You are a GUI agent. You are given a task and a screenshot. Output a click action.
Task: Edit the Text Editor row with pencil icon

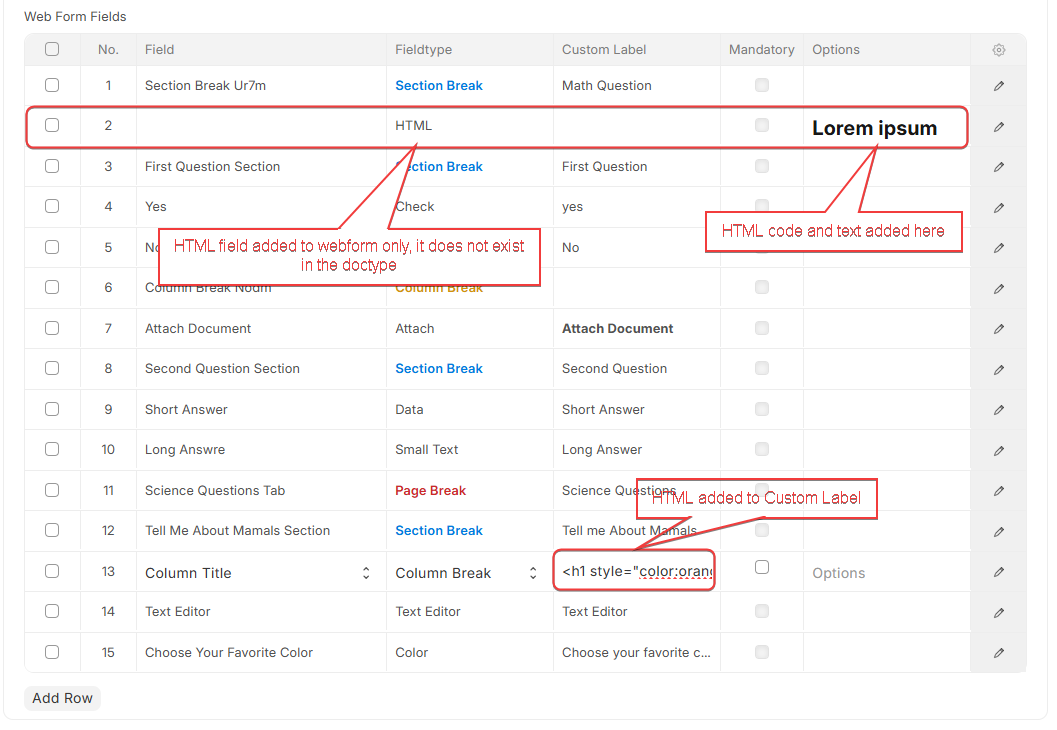point(998,612)
